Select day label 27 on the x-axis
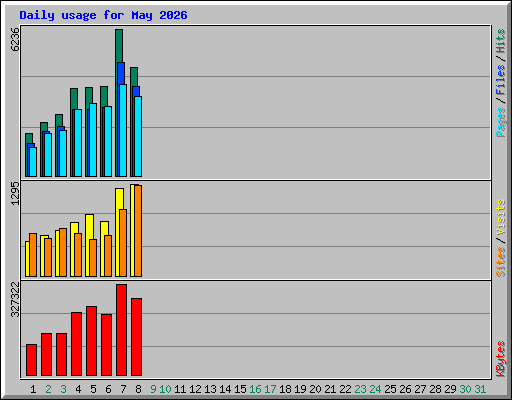The height and width of the screenshot is (400, 512). [420, 389]
